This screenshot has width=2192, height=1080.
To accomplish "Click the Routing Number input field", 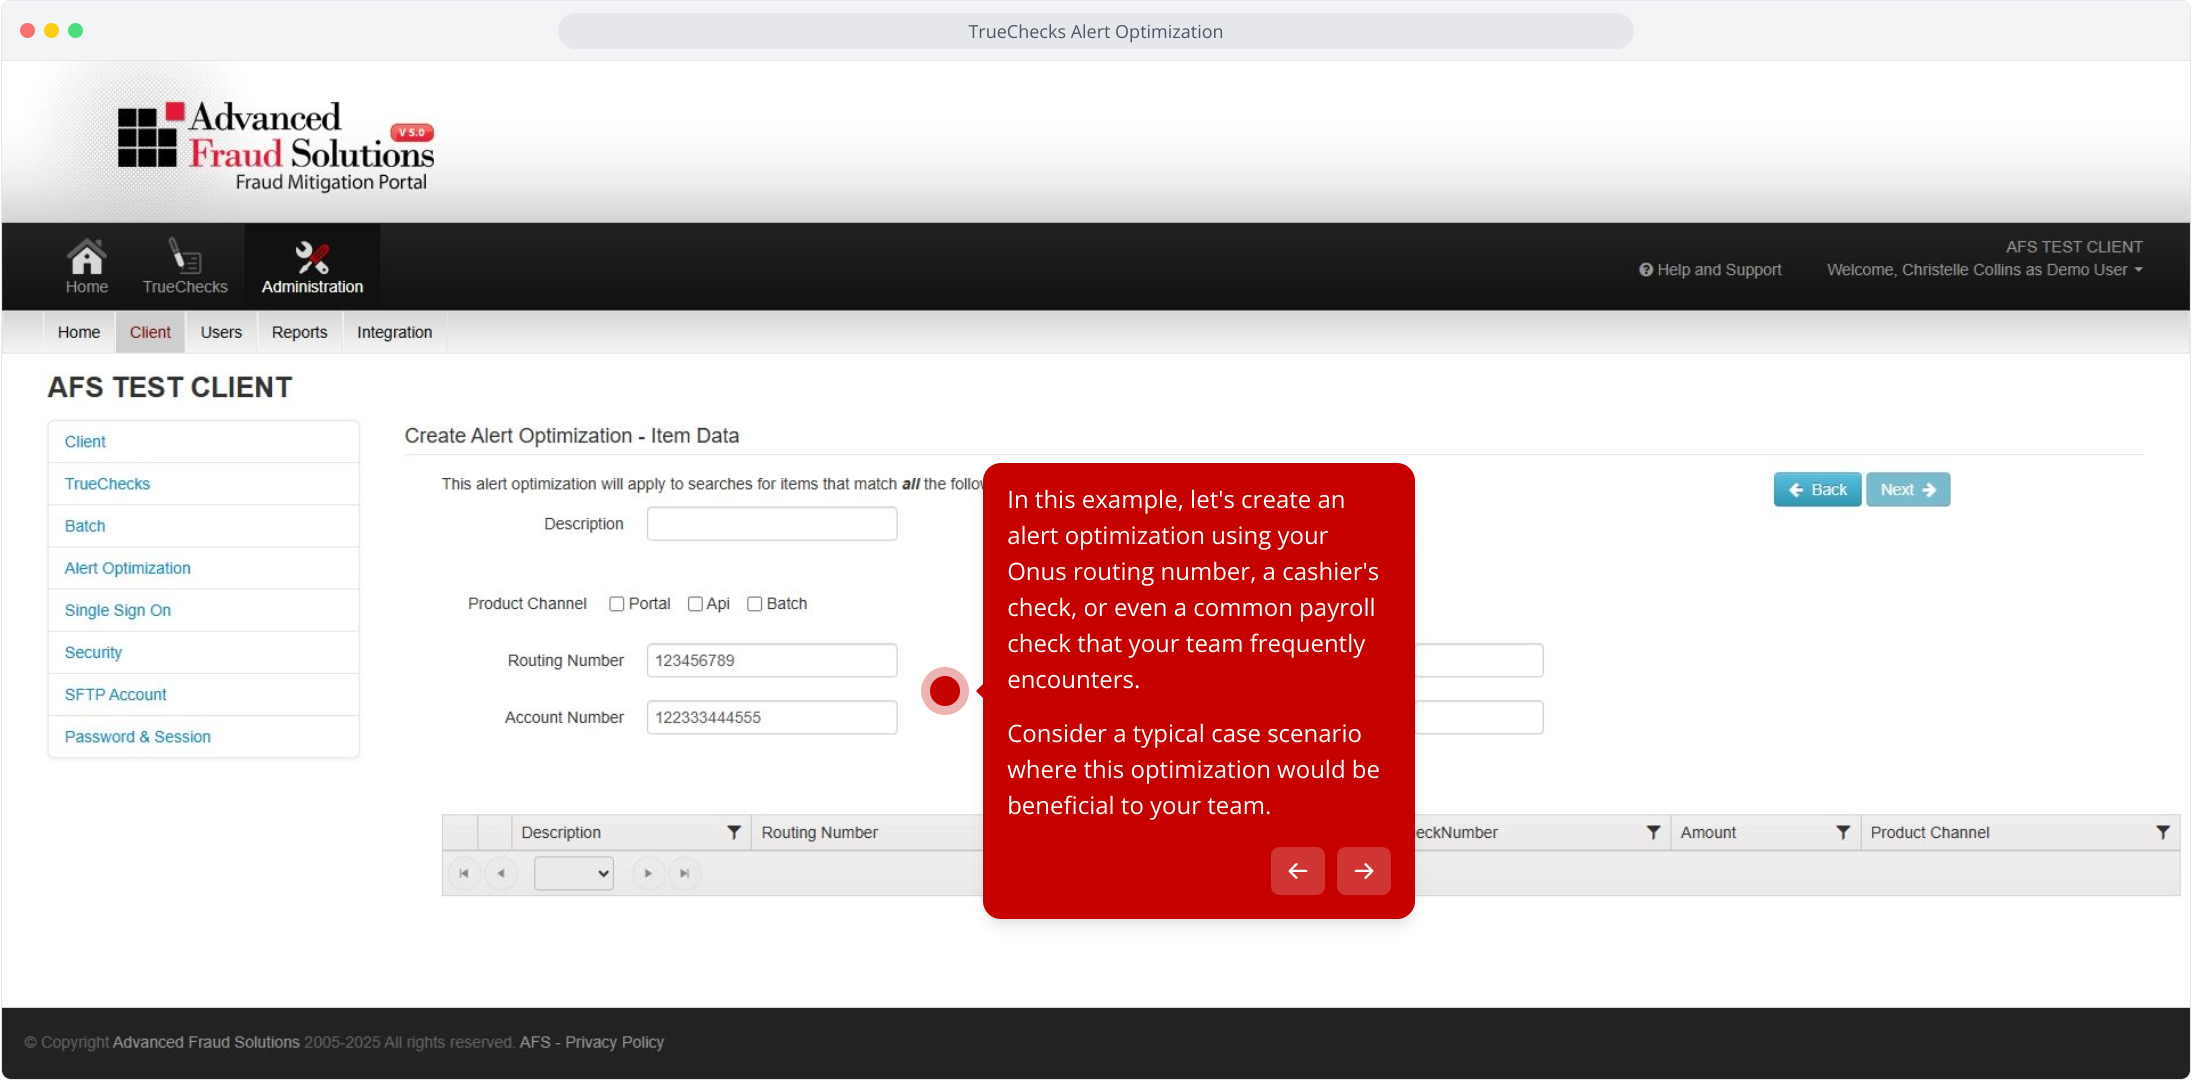I will (x=772, y=661).
